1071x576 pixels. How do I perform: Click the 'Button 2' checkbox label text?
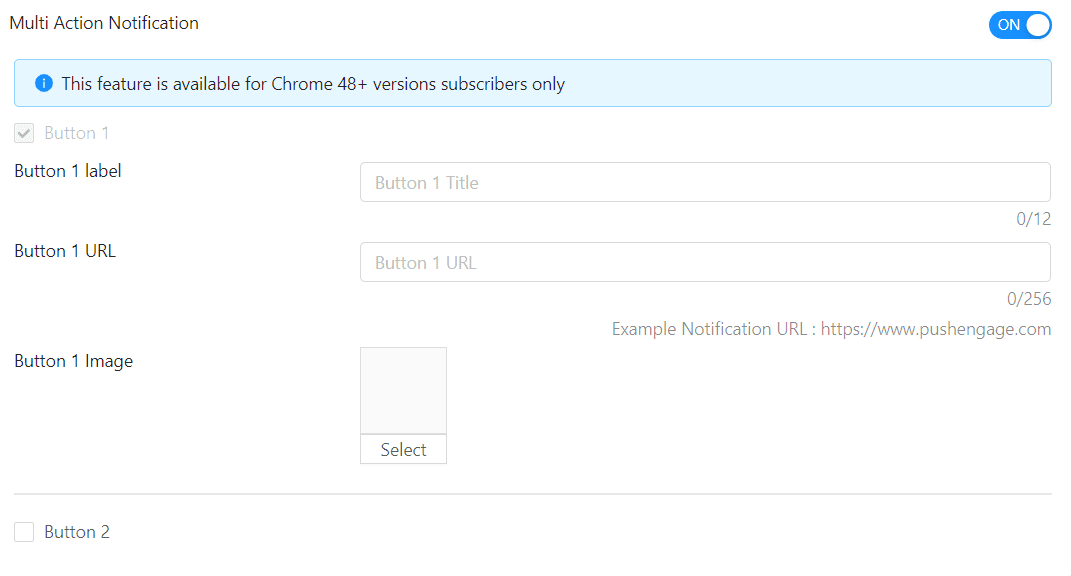[x=77, y=532]
